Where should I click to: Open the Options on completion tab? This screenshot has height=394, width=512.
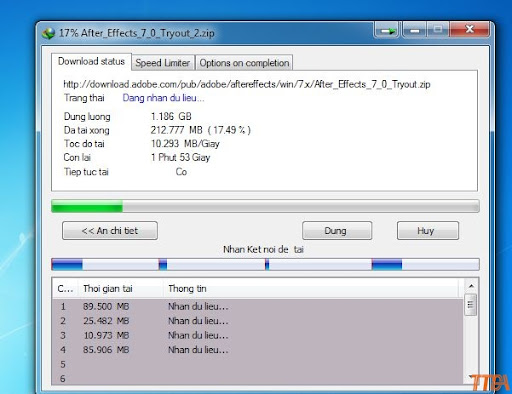(244, 63)
